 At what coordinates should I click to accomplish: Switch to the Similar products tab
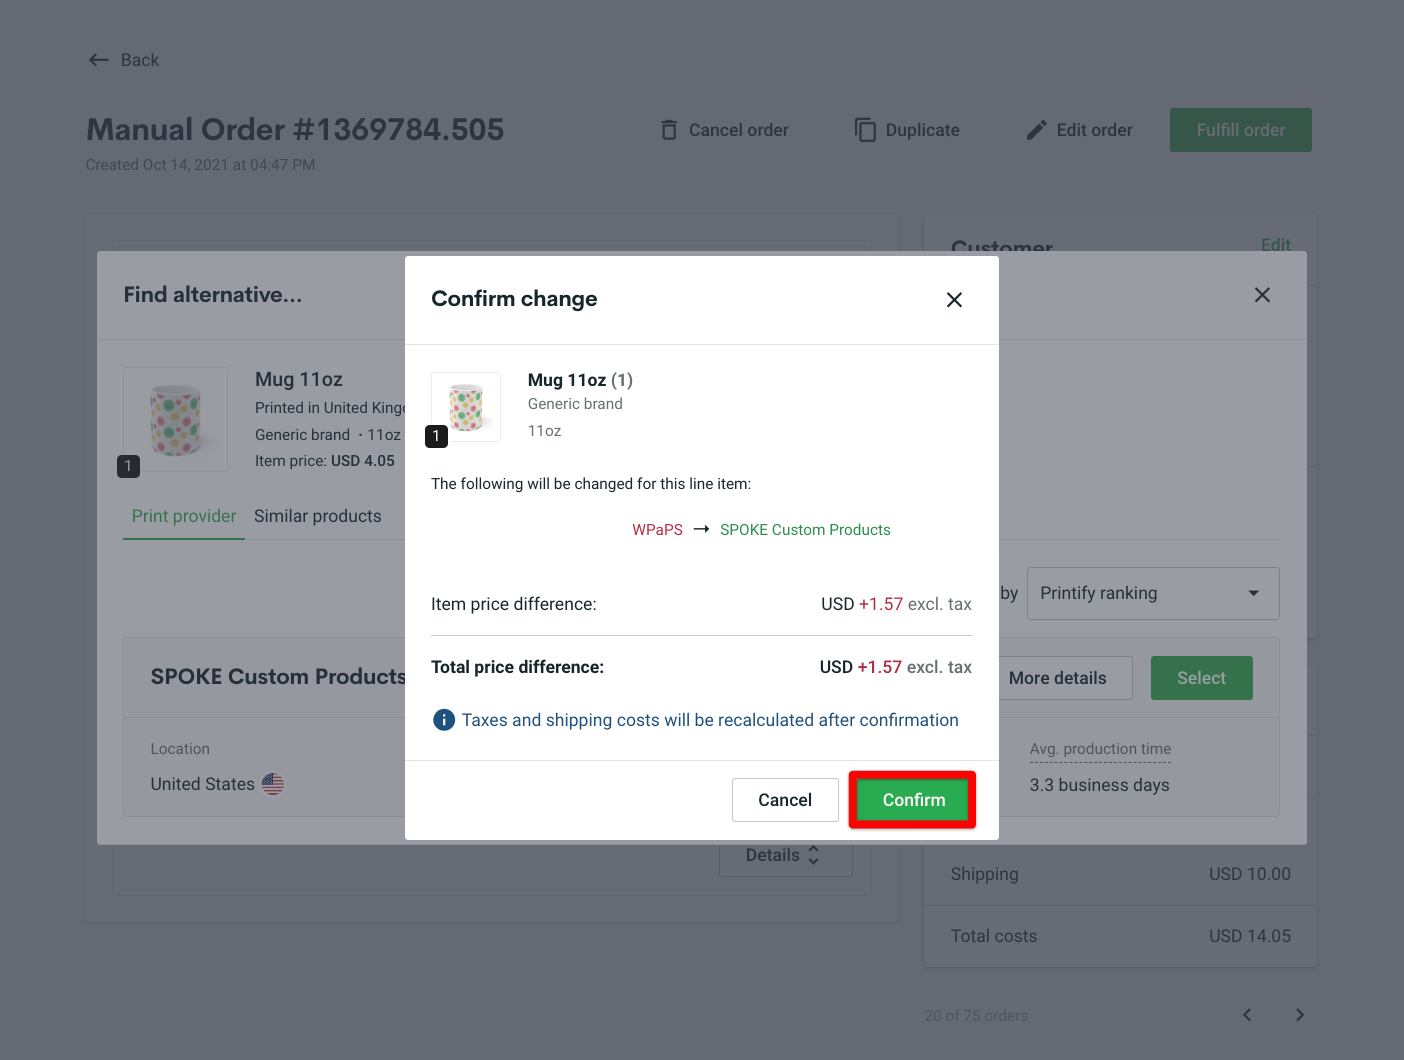[x=318, y=516]
